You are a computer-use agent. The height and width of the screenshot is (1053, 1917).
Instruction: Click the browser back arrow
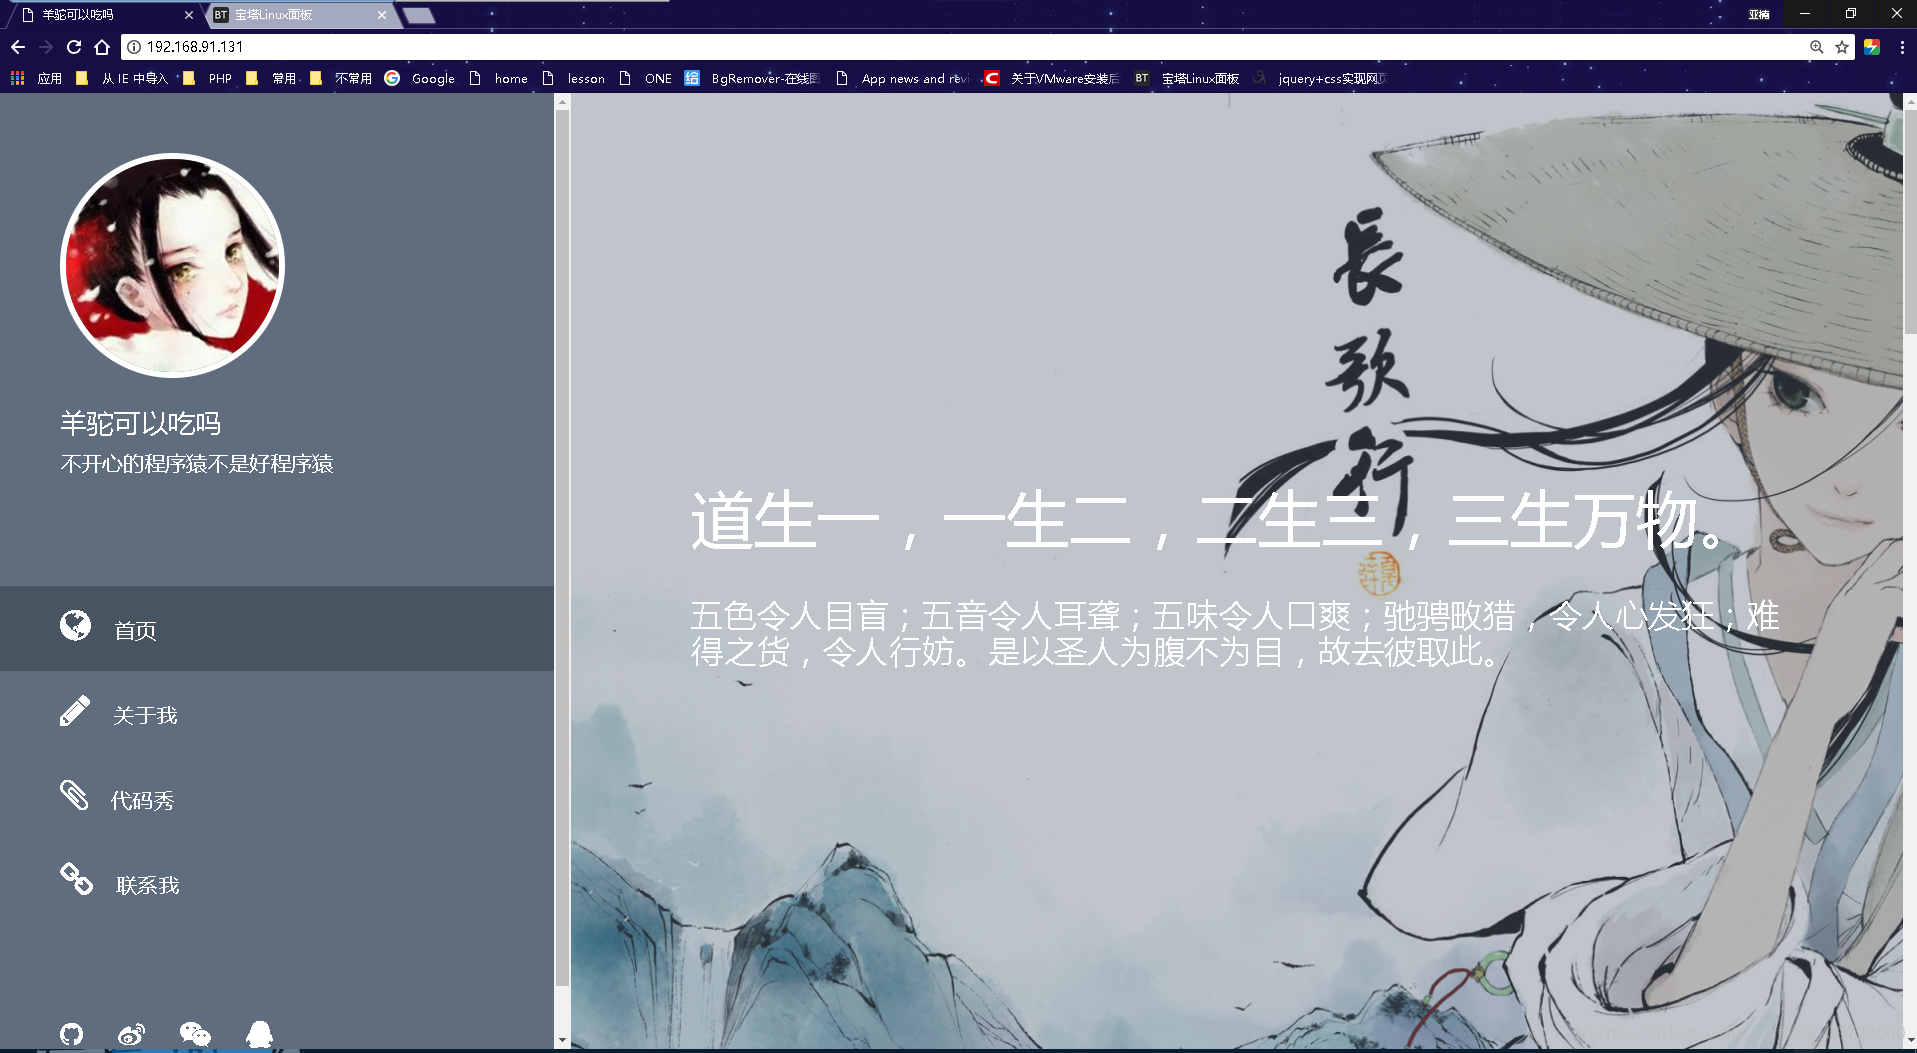[x=18, y=47]
